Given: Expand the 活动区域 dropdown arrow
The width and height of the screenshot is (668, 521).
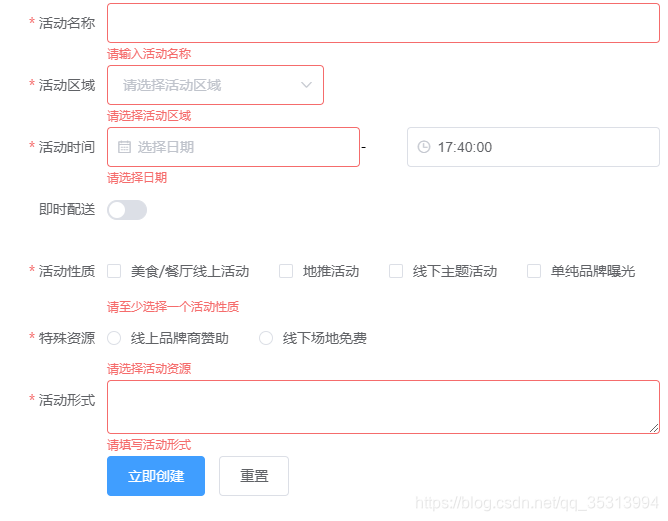Looking at the screenshot, I should (x=306, y=85).
